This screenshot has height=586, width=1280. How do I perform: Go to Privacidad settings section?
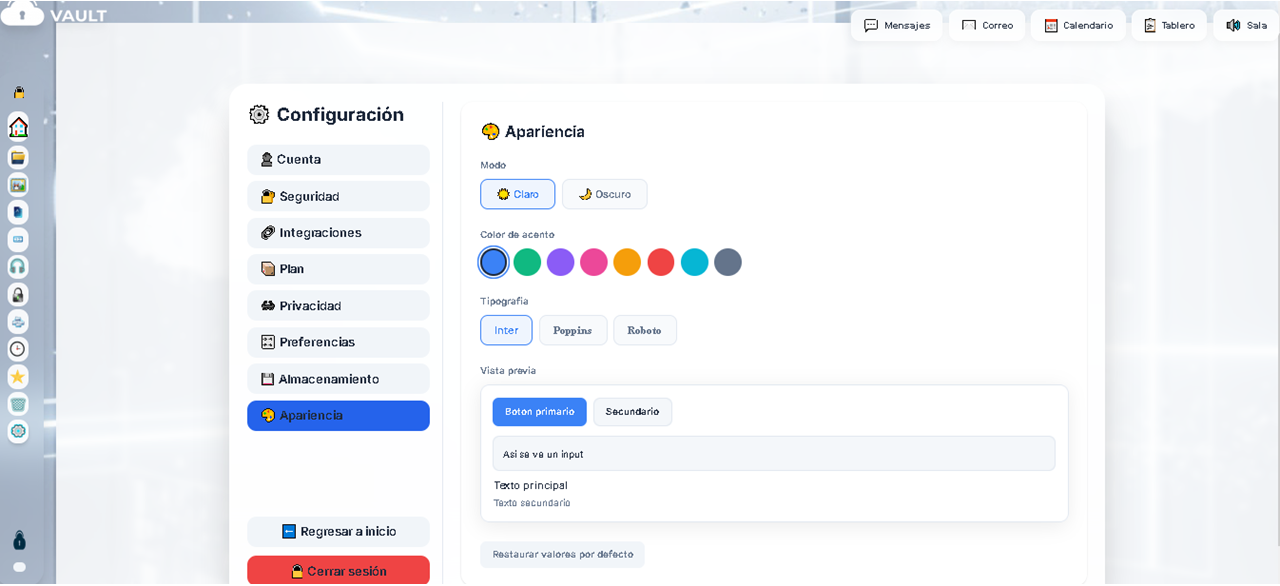coord(338,306)
